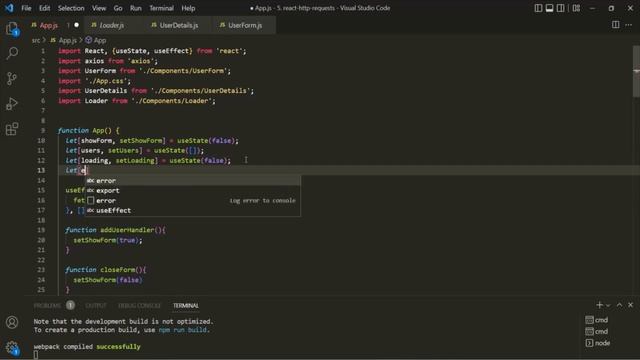Open the Problems panel tab

pos(47,305)
